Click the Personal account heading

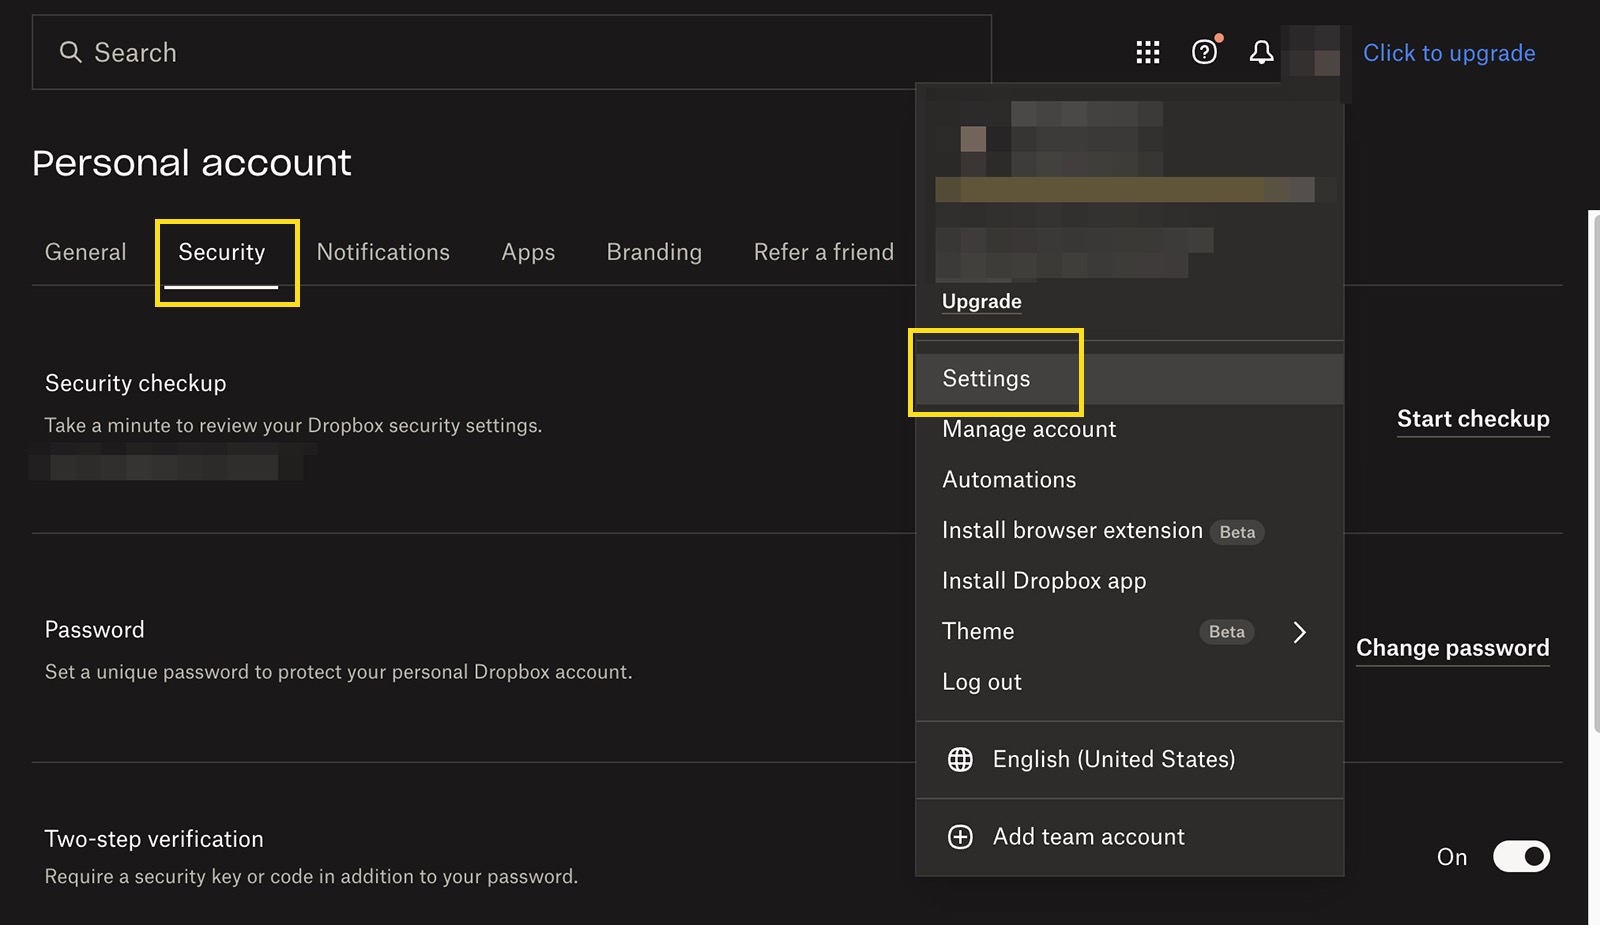click(192, 163)
